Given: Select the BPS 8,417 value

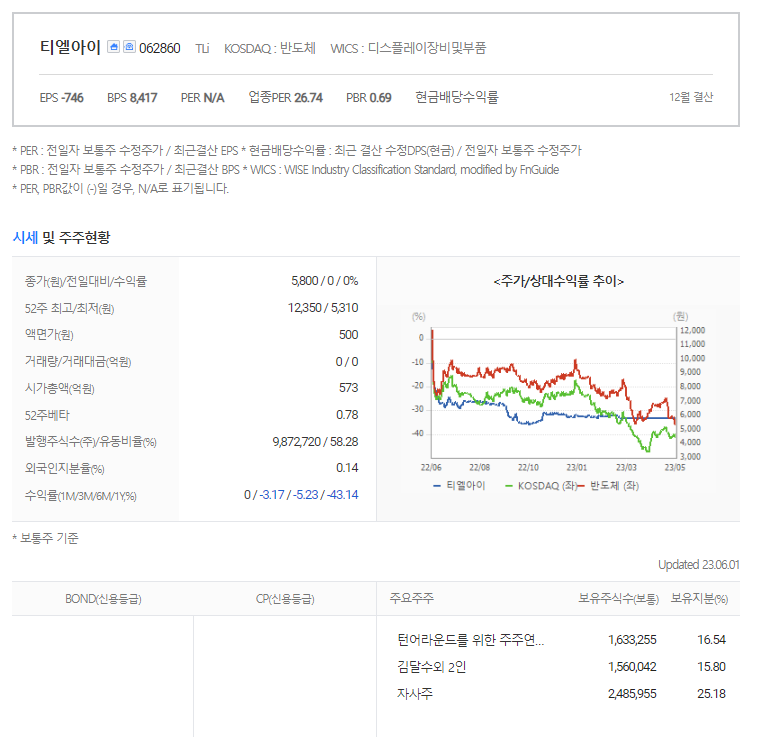Looking at the screenshot, I should click(x=132, y=98).
